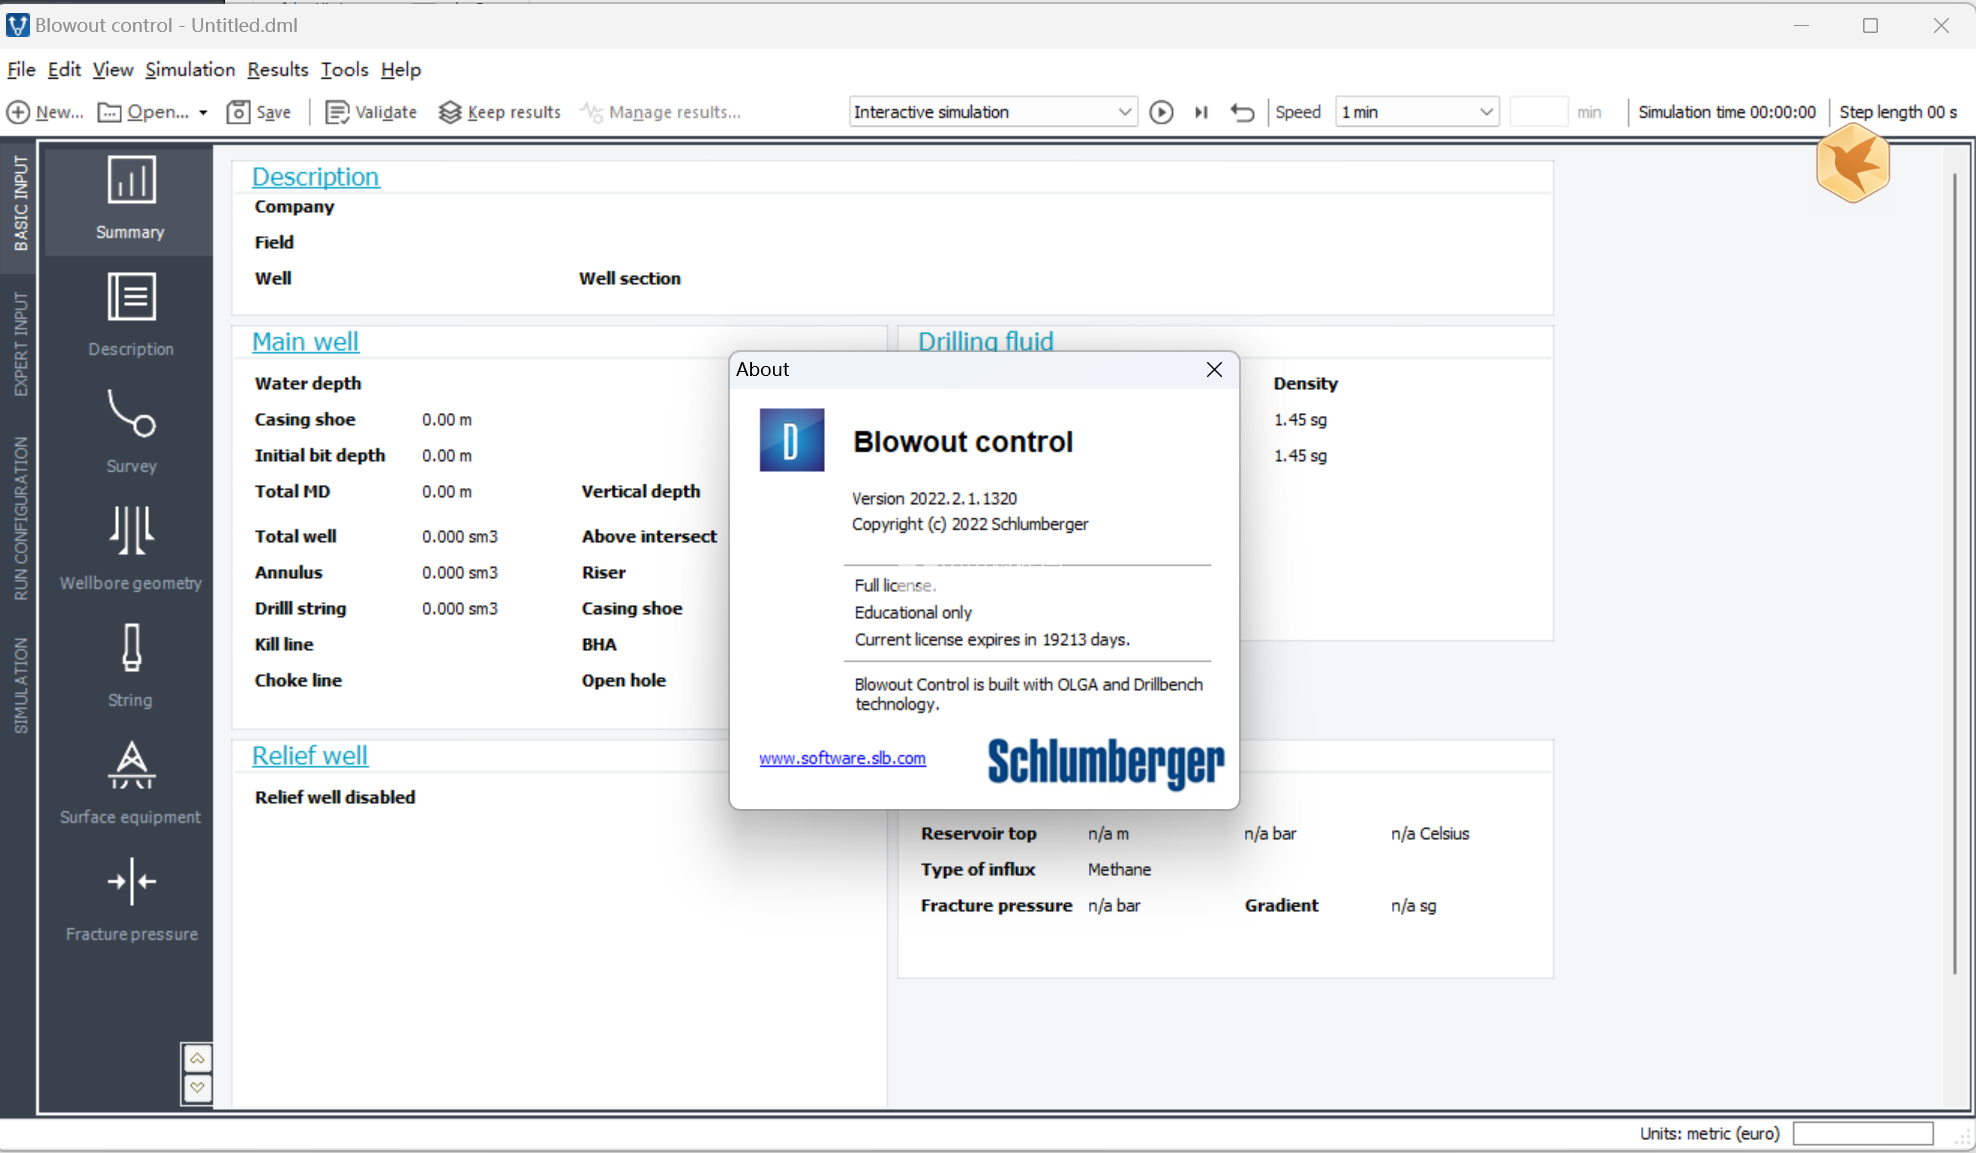This screenshot has width=1976, height=1153.
Task: Open the Help menu
Action: pos(401,69)
